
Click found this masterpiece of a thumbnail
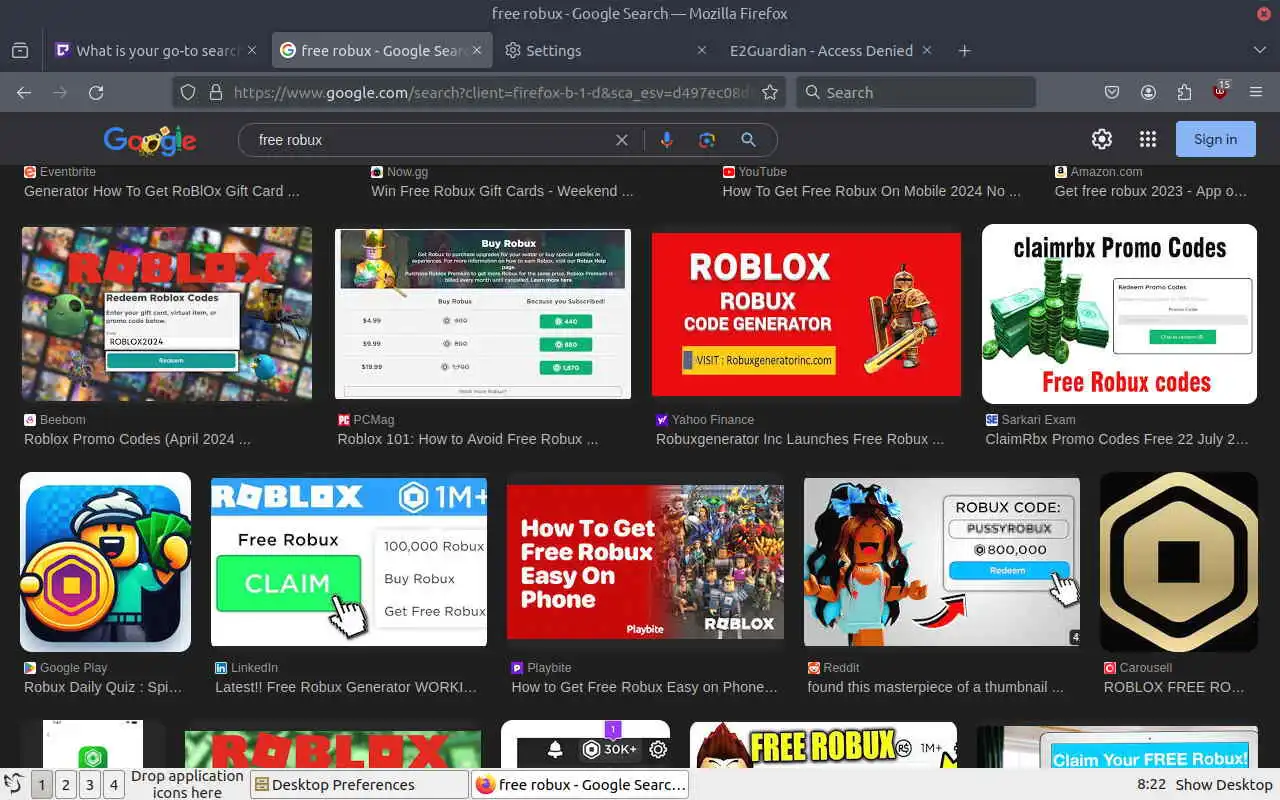click(935, 687)
